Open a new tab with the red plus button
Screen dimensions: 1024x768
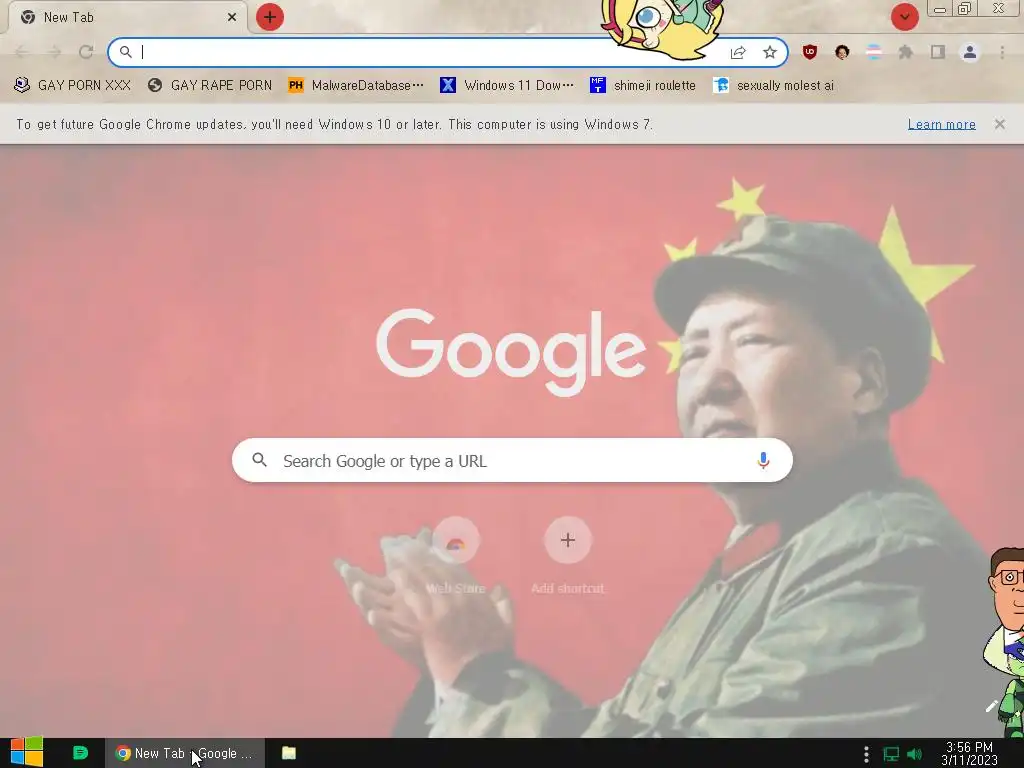click(x=270, y=17)
